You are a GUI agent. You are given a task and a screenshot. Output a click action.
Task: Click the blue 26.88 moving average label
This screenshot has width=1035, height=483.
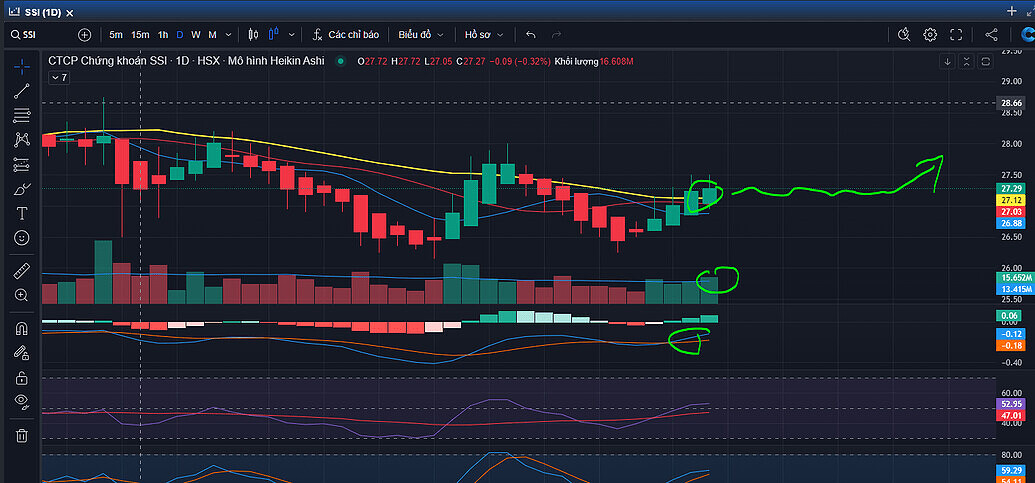(x=1012, y=224)
